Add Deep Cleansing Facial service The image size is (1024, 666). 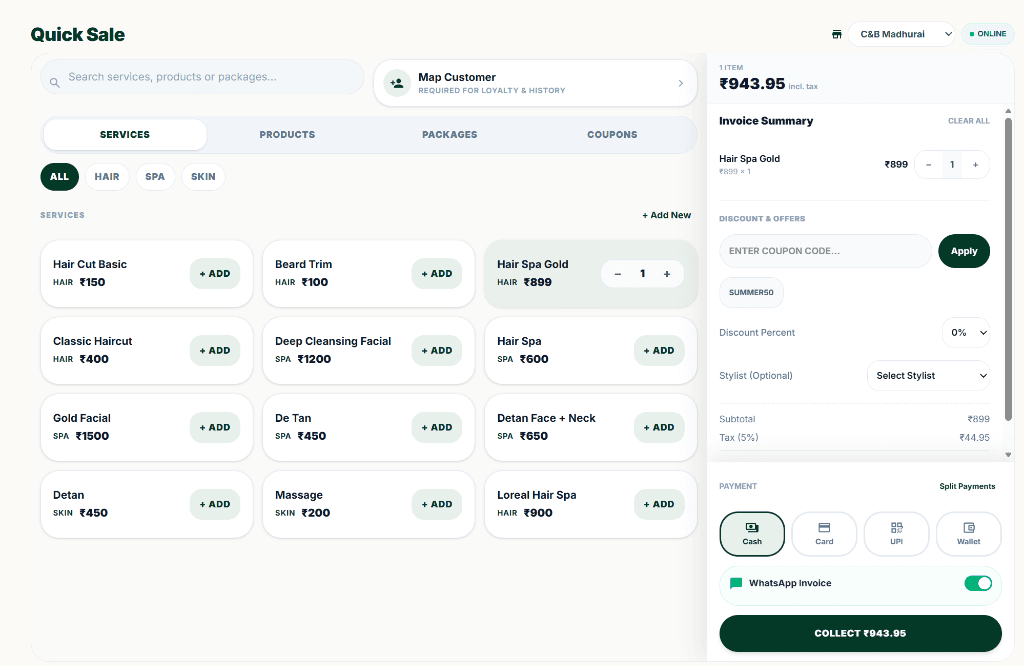click(x=437, y=351)
